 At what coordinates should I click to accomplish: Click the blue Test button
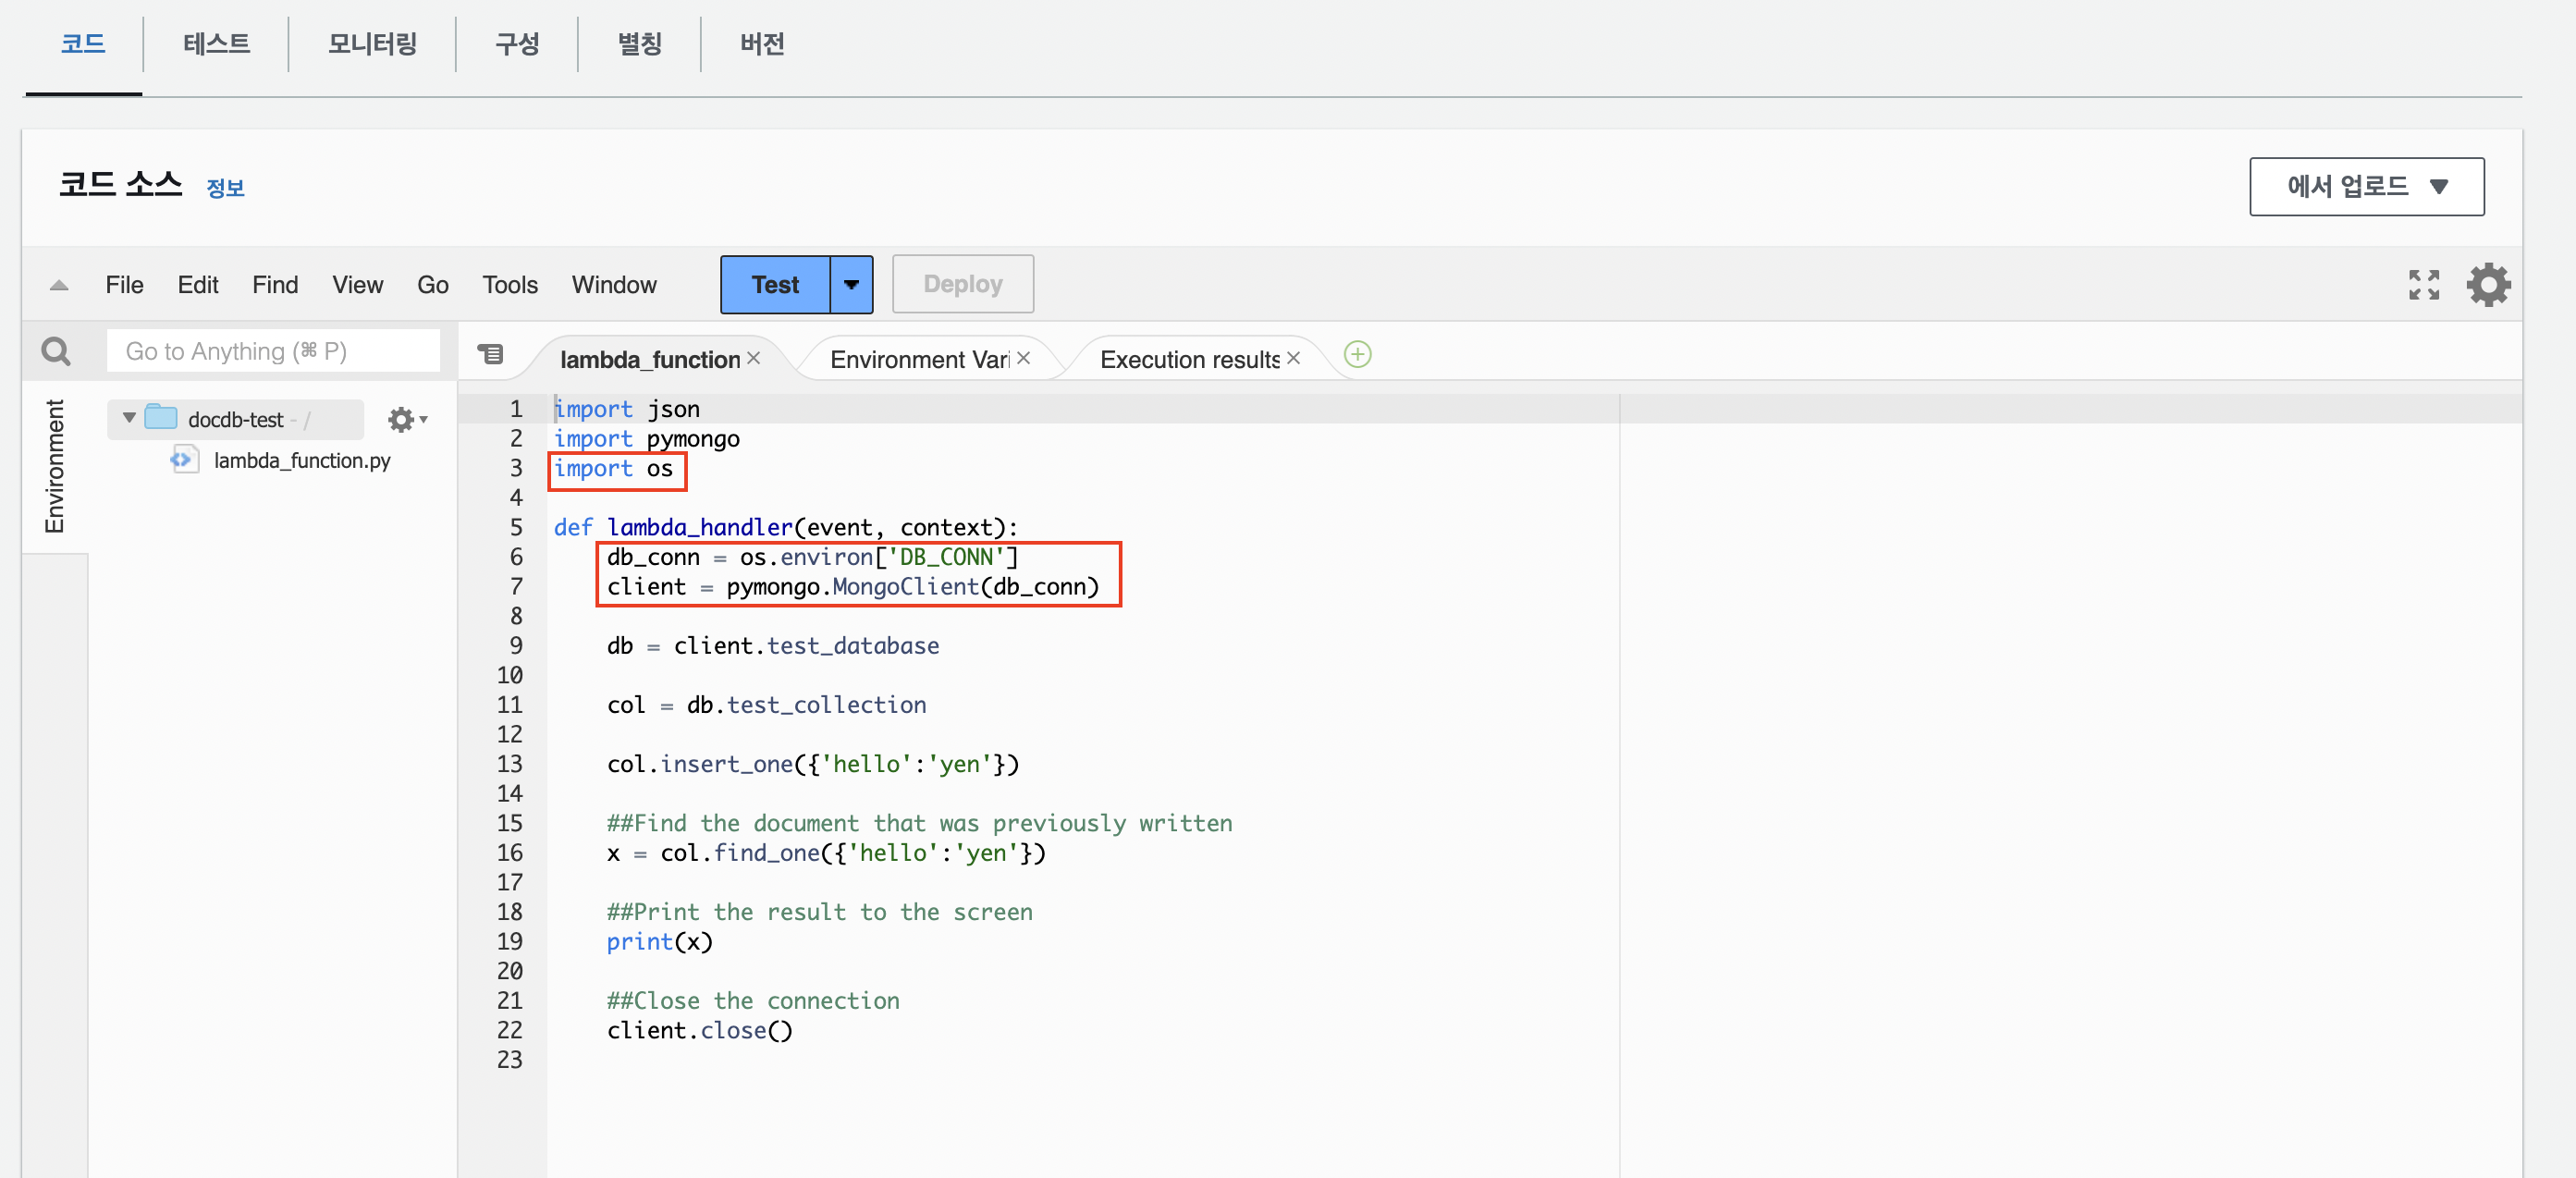click(775, 285)
